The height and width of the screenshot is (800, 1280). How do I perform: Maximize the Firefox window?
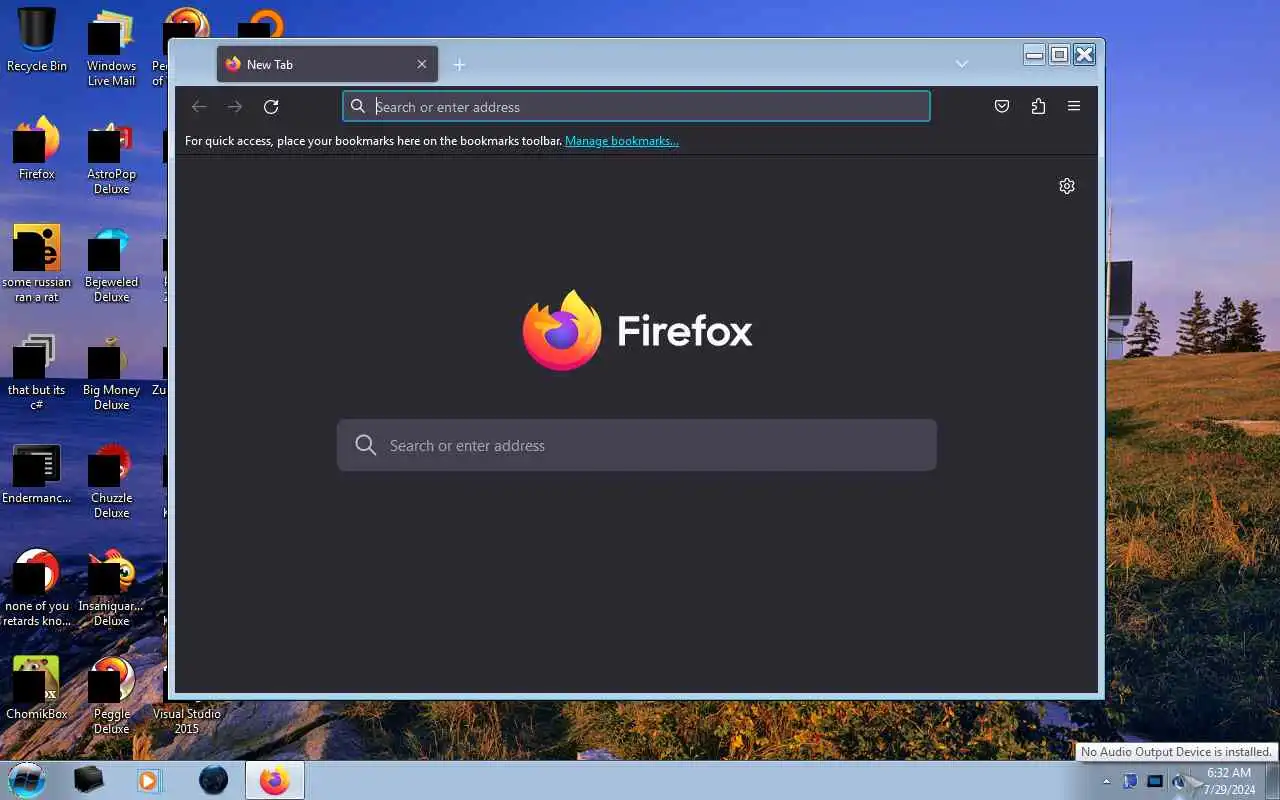coord(1059,55)
